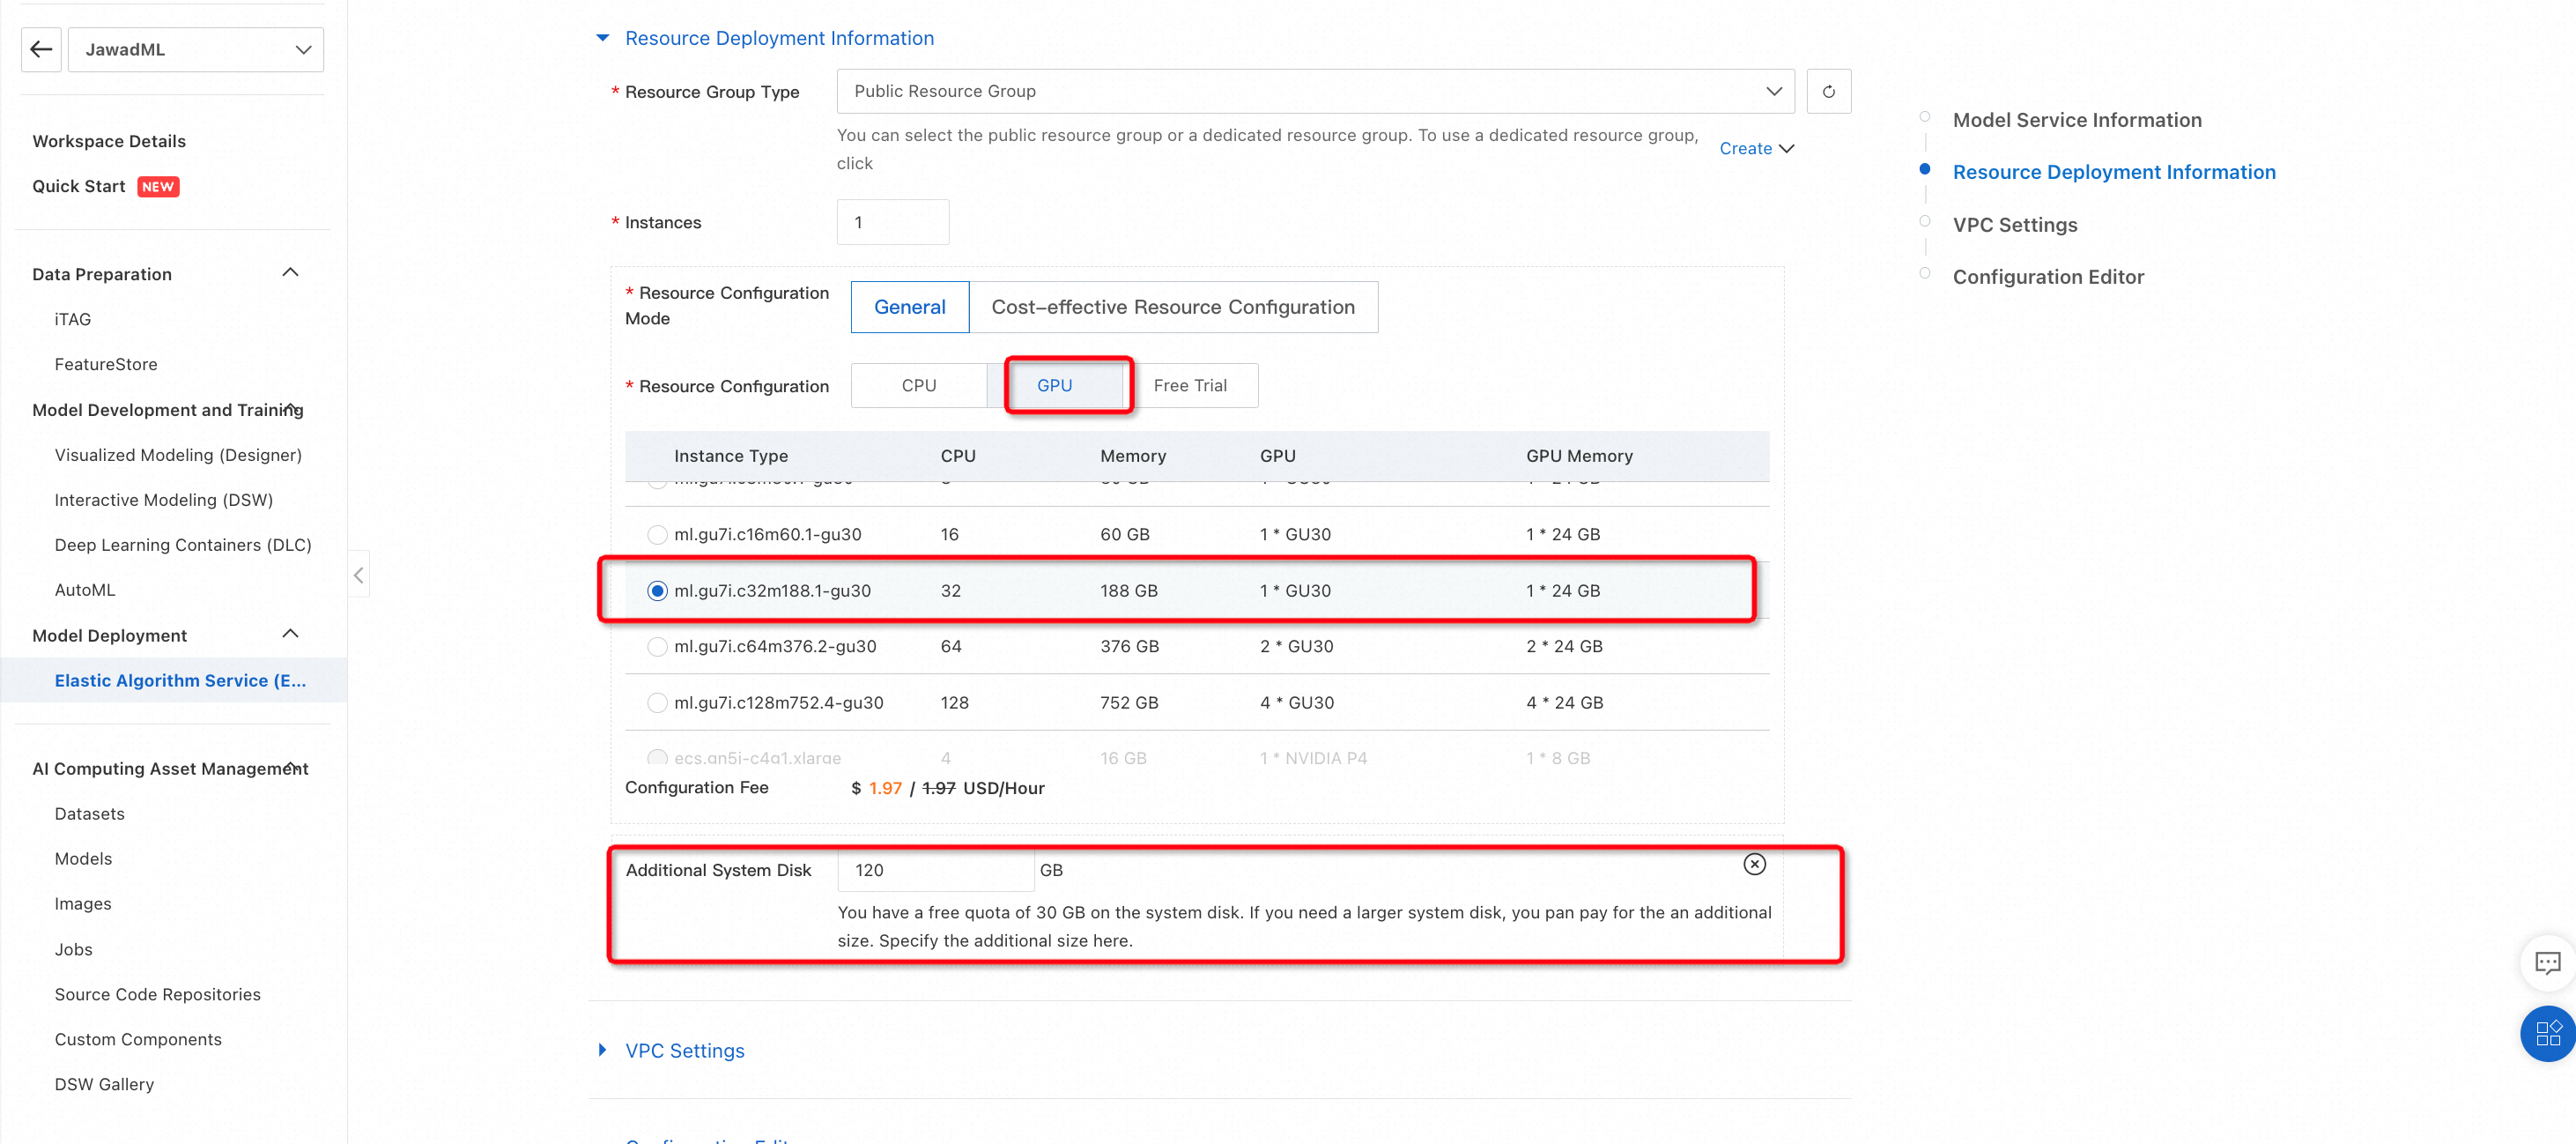Click the 188 GB memory cell
This screenshot has height=1144, width=2576.
tap(1128, 591)
